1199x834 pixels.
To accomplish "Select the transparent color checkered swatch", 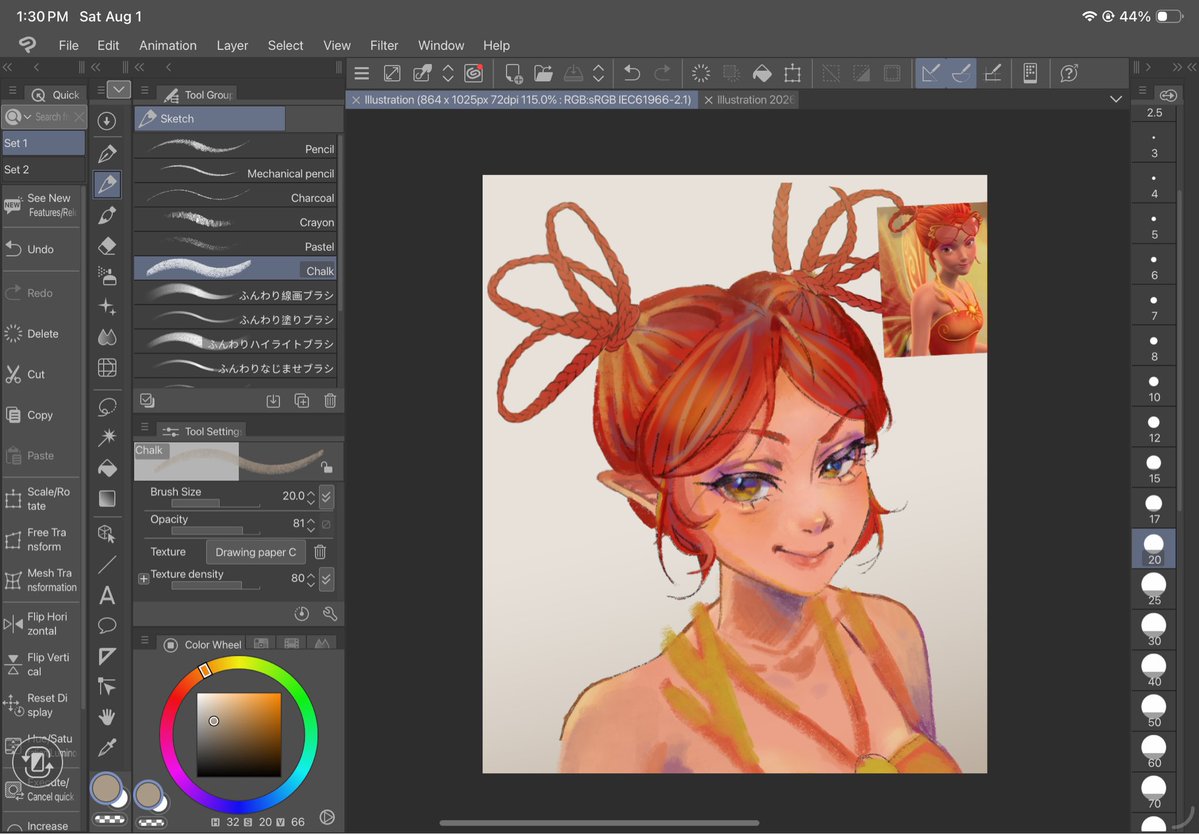I will click(x=109, y=819).
